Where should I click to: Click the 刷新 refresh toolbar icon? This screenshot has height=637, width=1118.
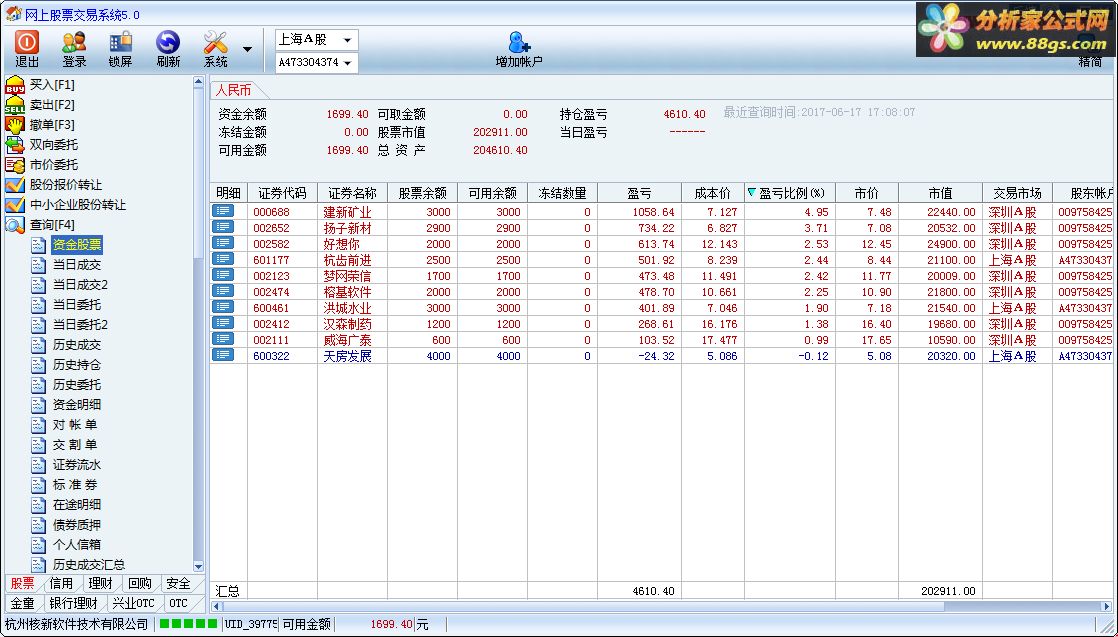pos(168,49)
